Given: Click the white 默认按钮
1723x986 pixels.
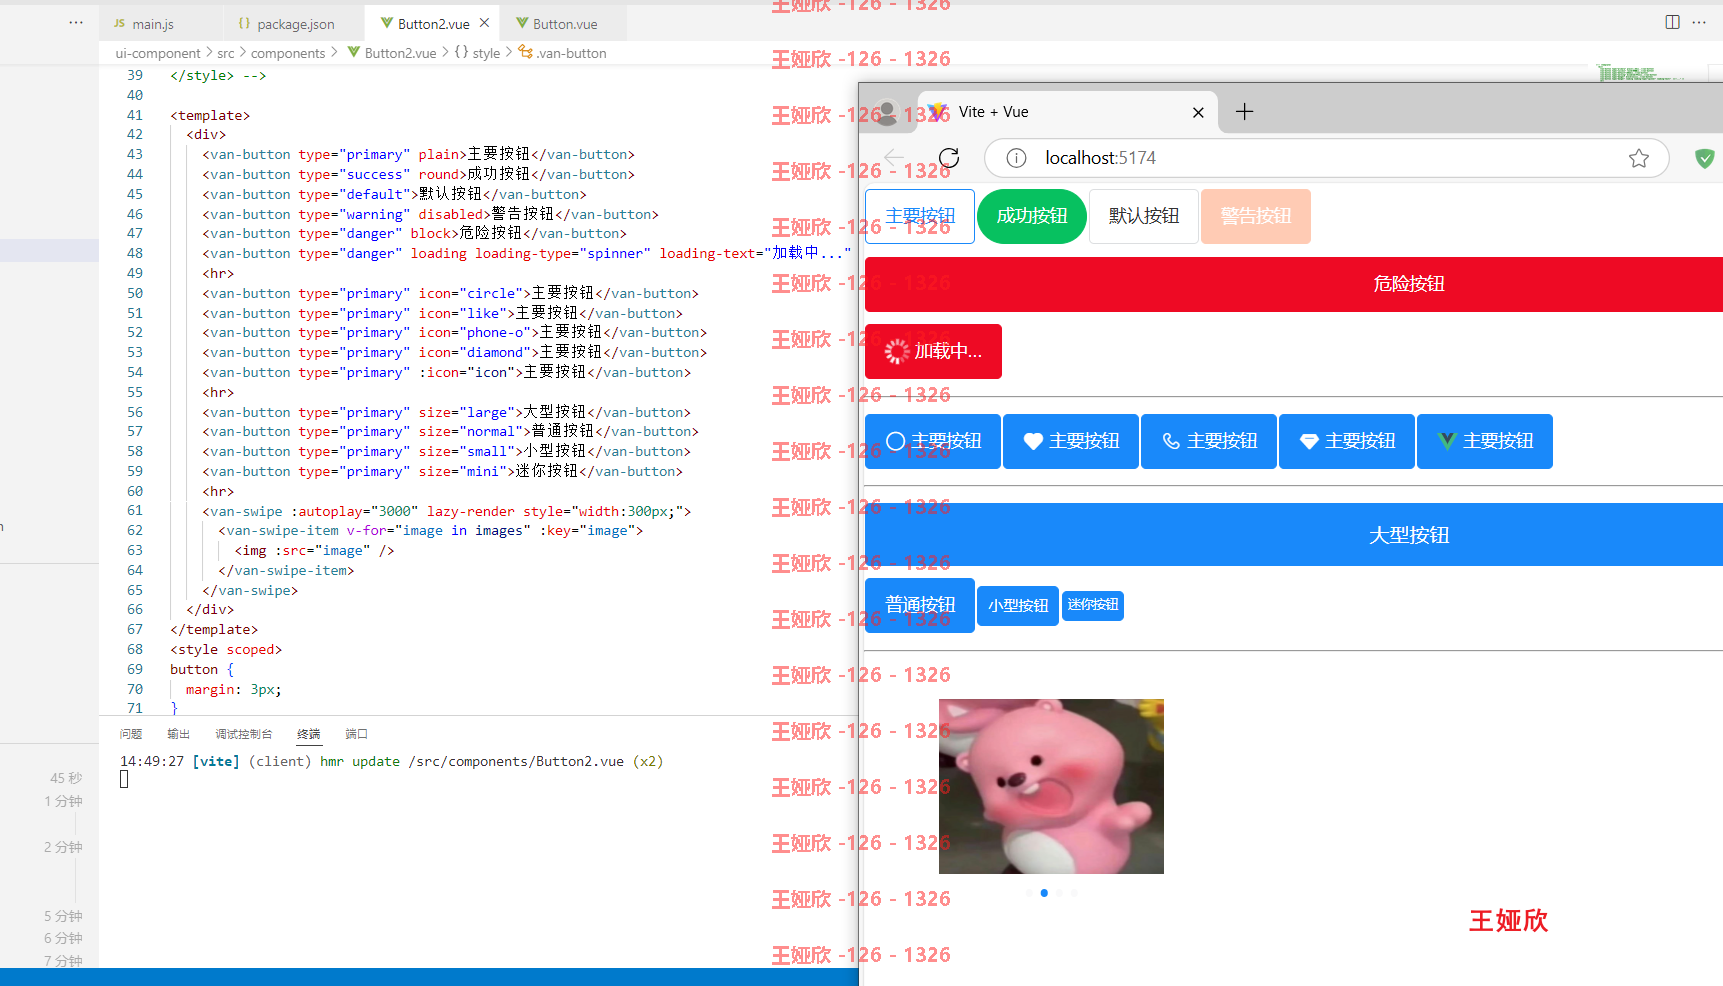Looking at the screenshot, I should [x=1144, y=216].
